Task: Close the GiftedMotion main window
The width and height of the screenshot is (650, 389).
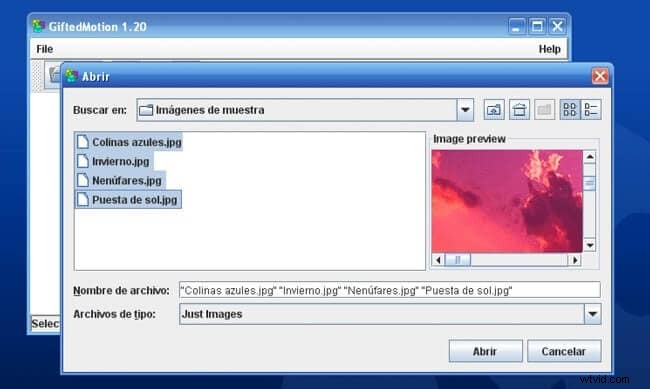Action: [x=558, y=26]
